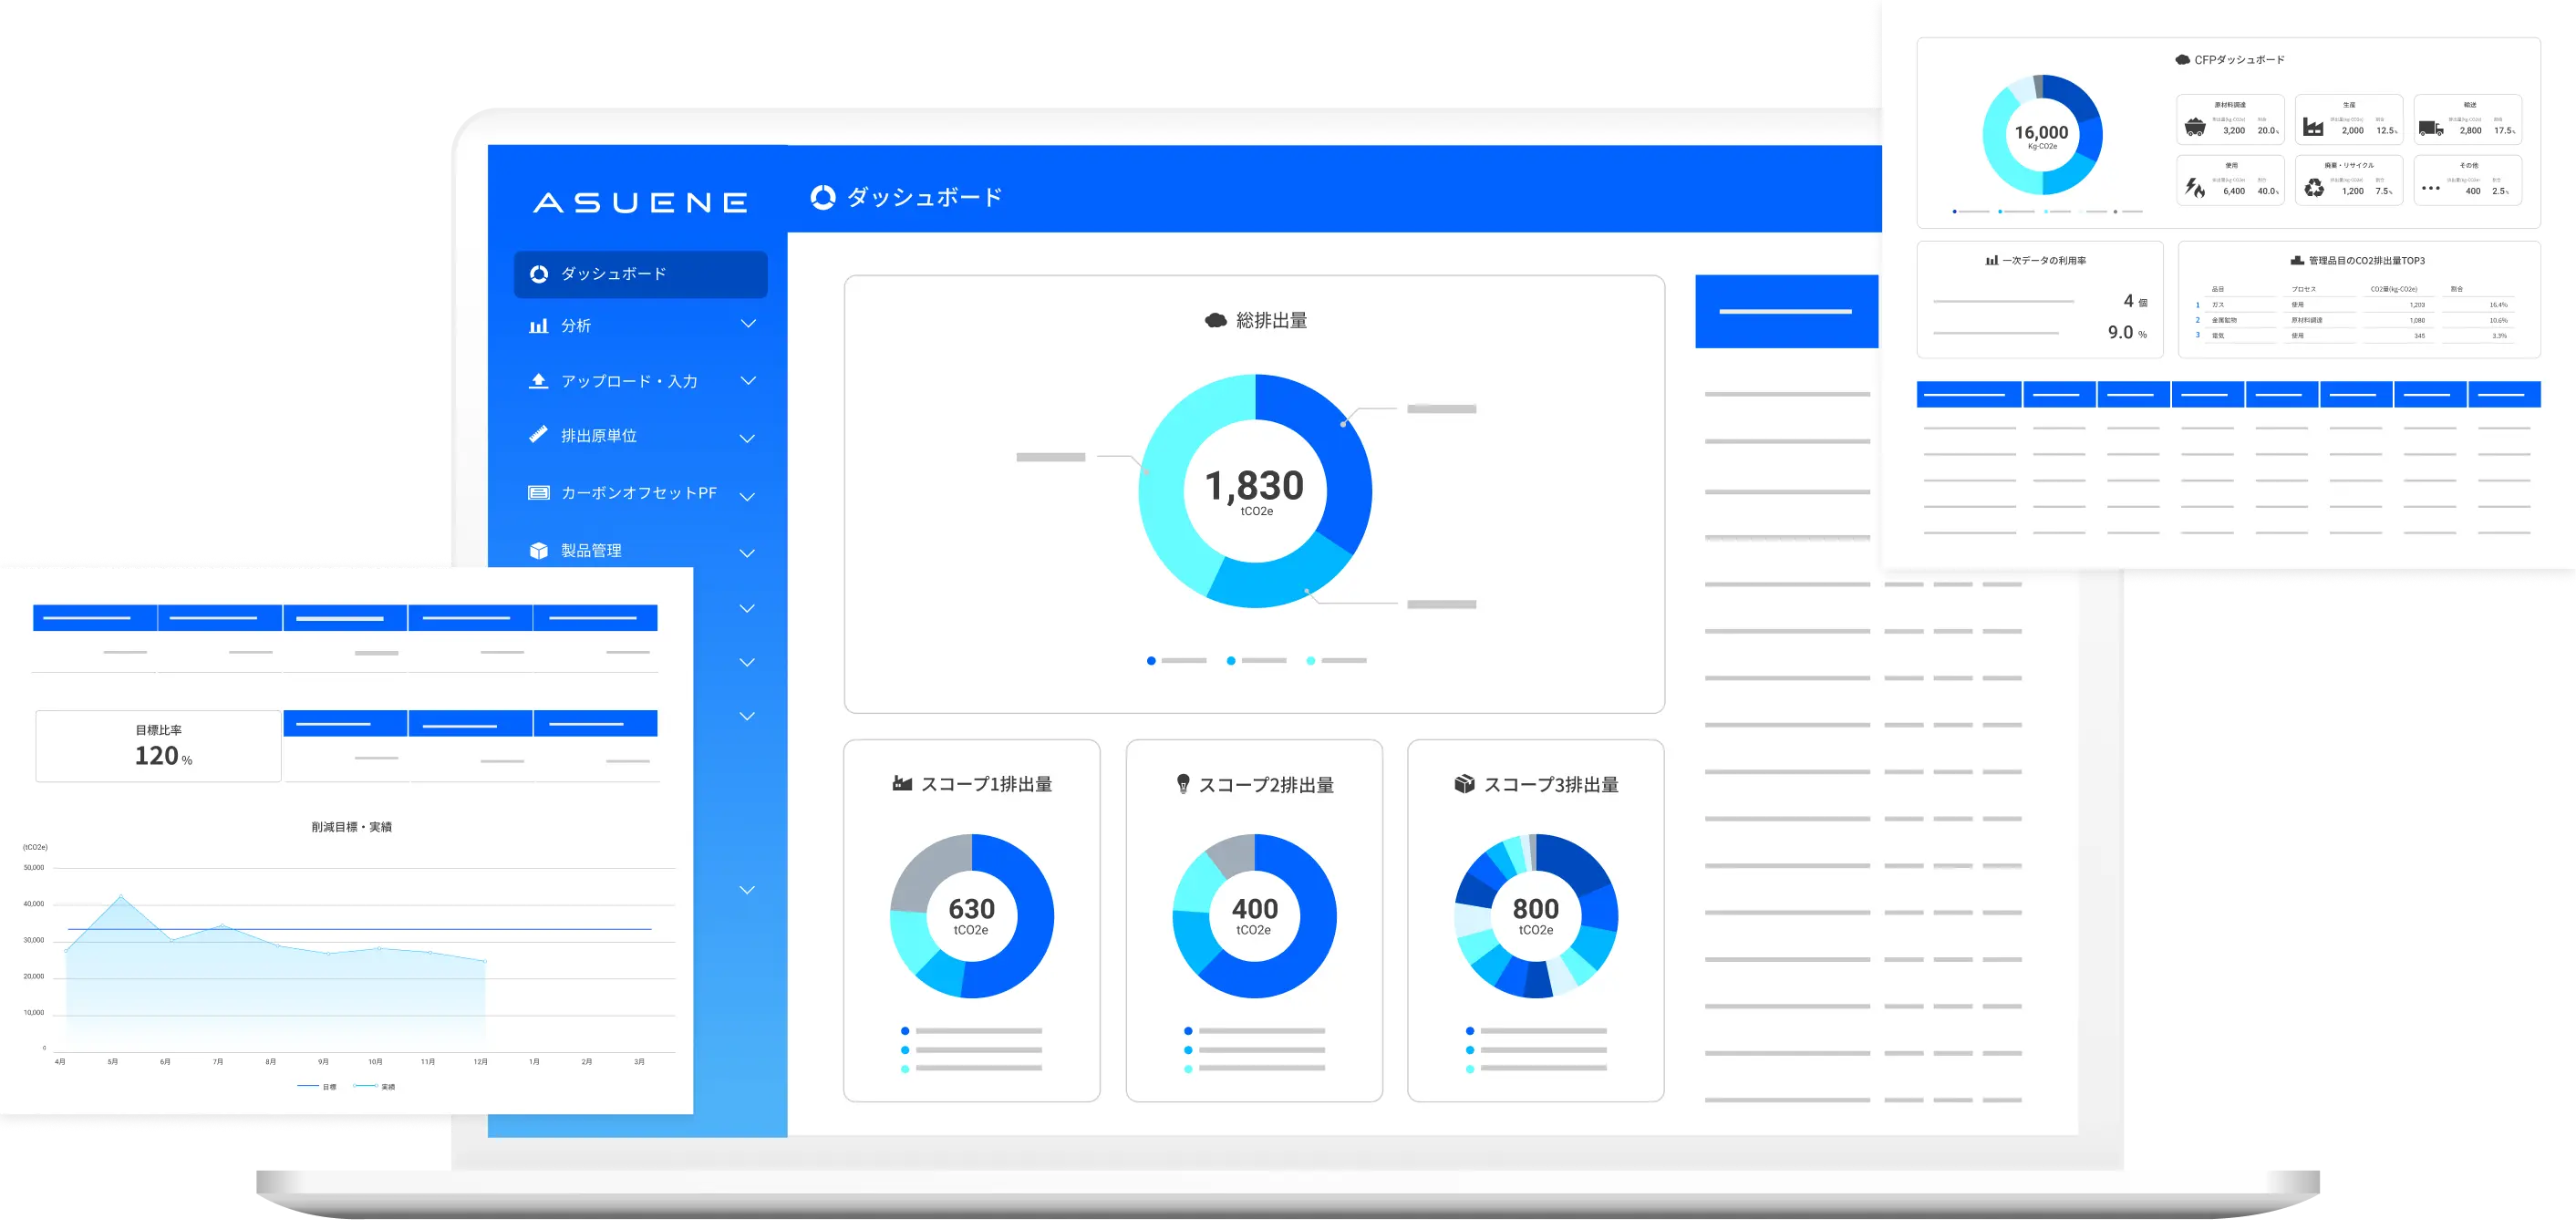This screenshot has width=2576, height=1229.
Task: Expand the カーボンオフセットPF menu chevron
Action: [x=747, y=496]
